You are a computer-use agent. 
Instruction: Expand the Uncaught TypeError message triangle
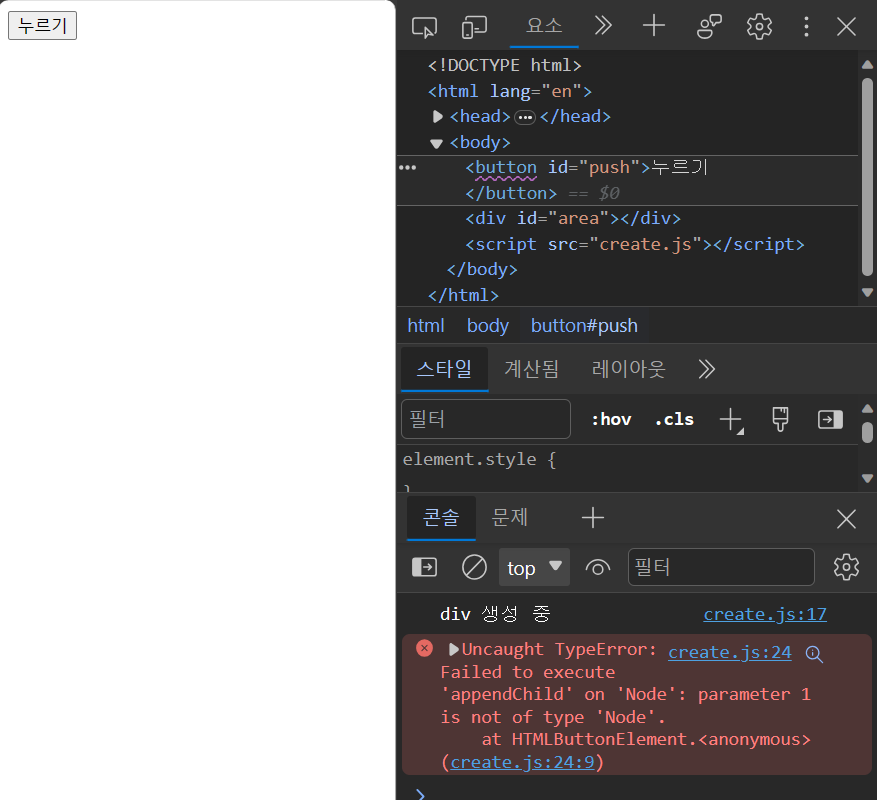pos(454,650)
